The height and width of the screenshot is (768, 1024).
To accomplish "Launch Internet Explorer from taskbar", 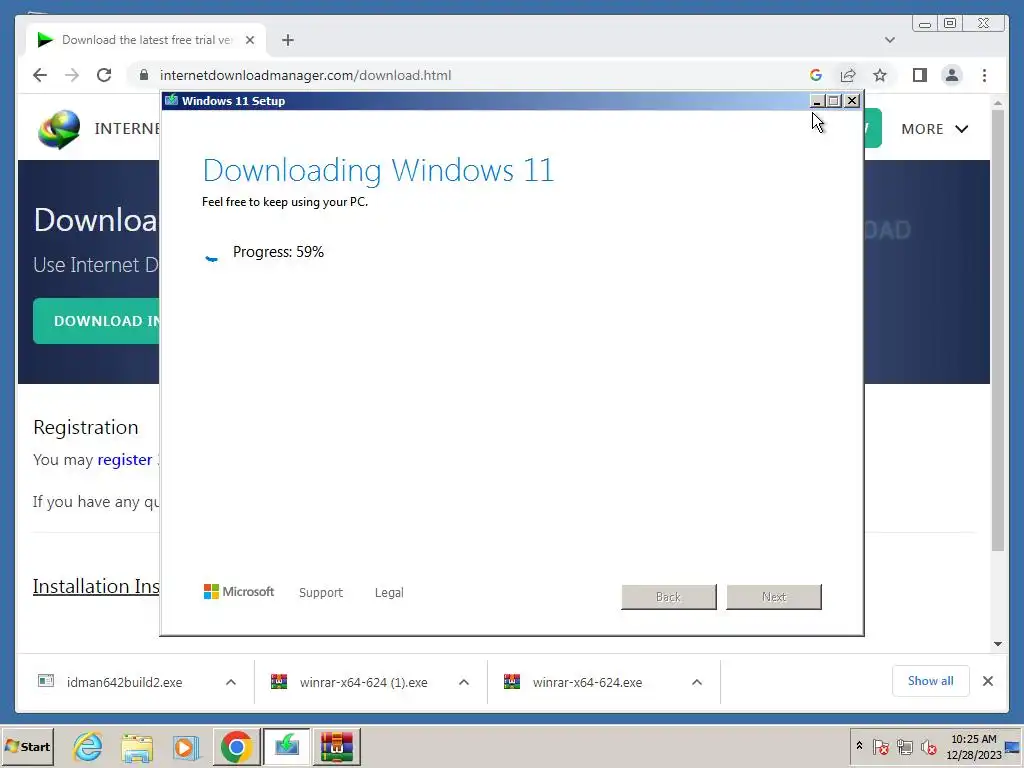I will pyautogui.click(x=88, y=746).
